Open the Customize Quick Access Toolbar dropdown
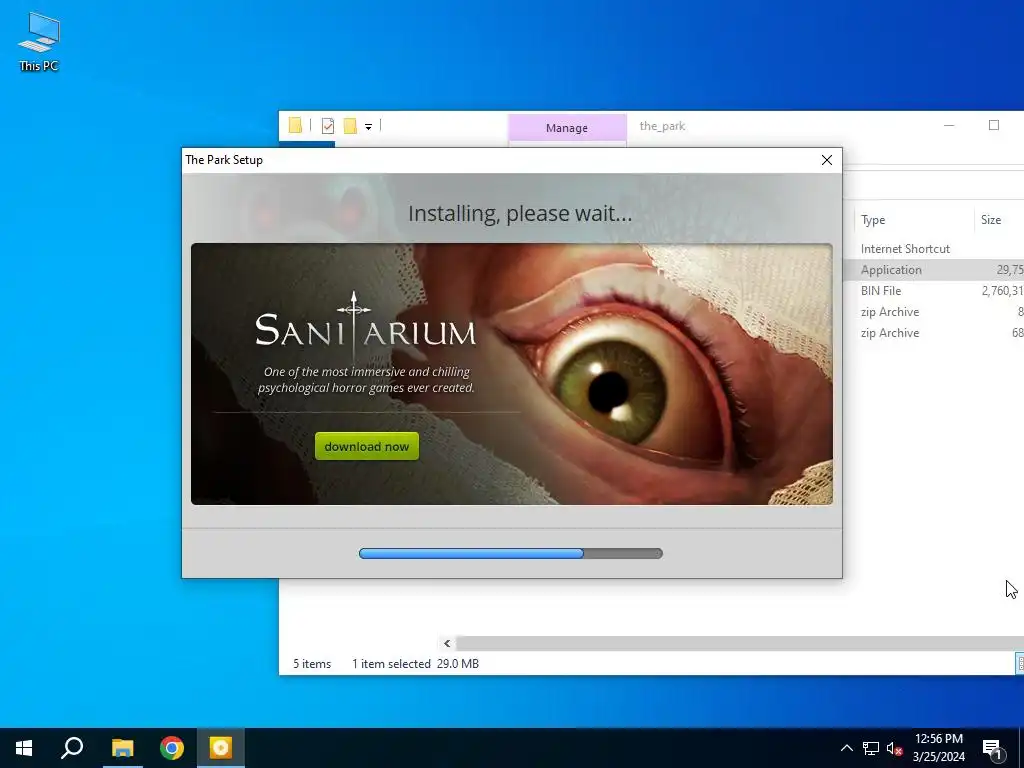 coord(368,127)
